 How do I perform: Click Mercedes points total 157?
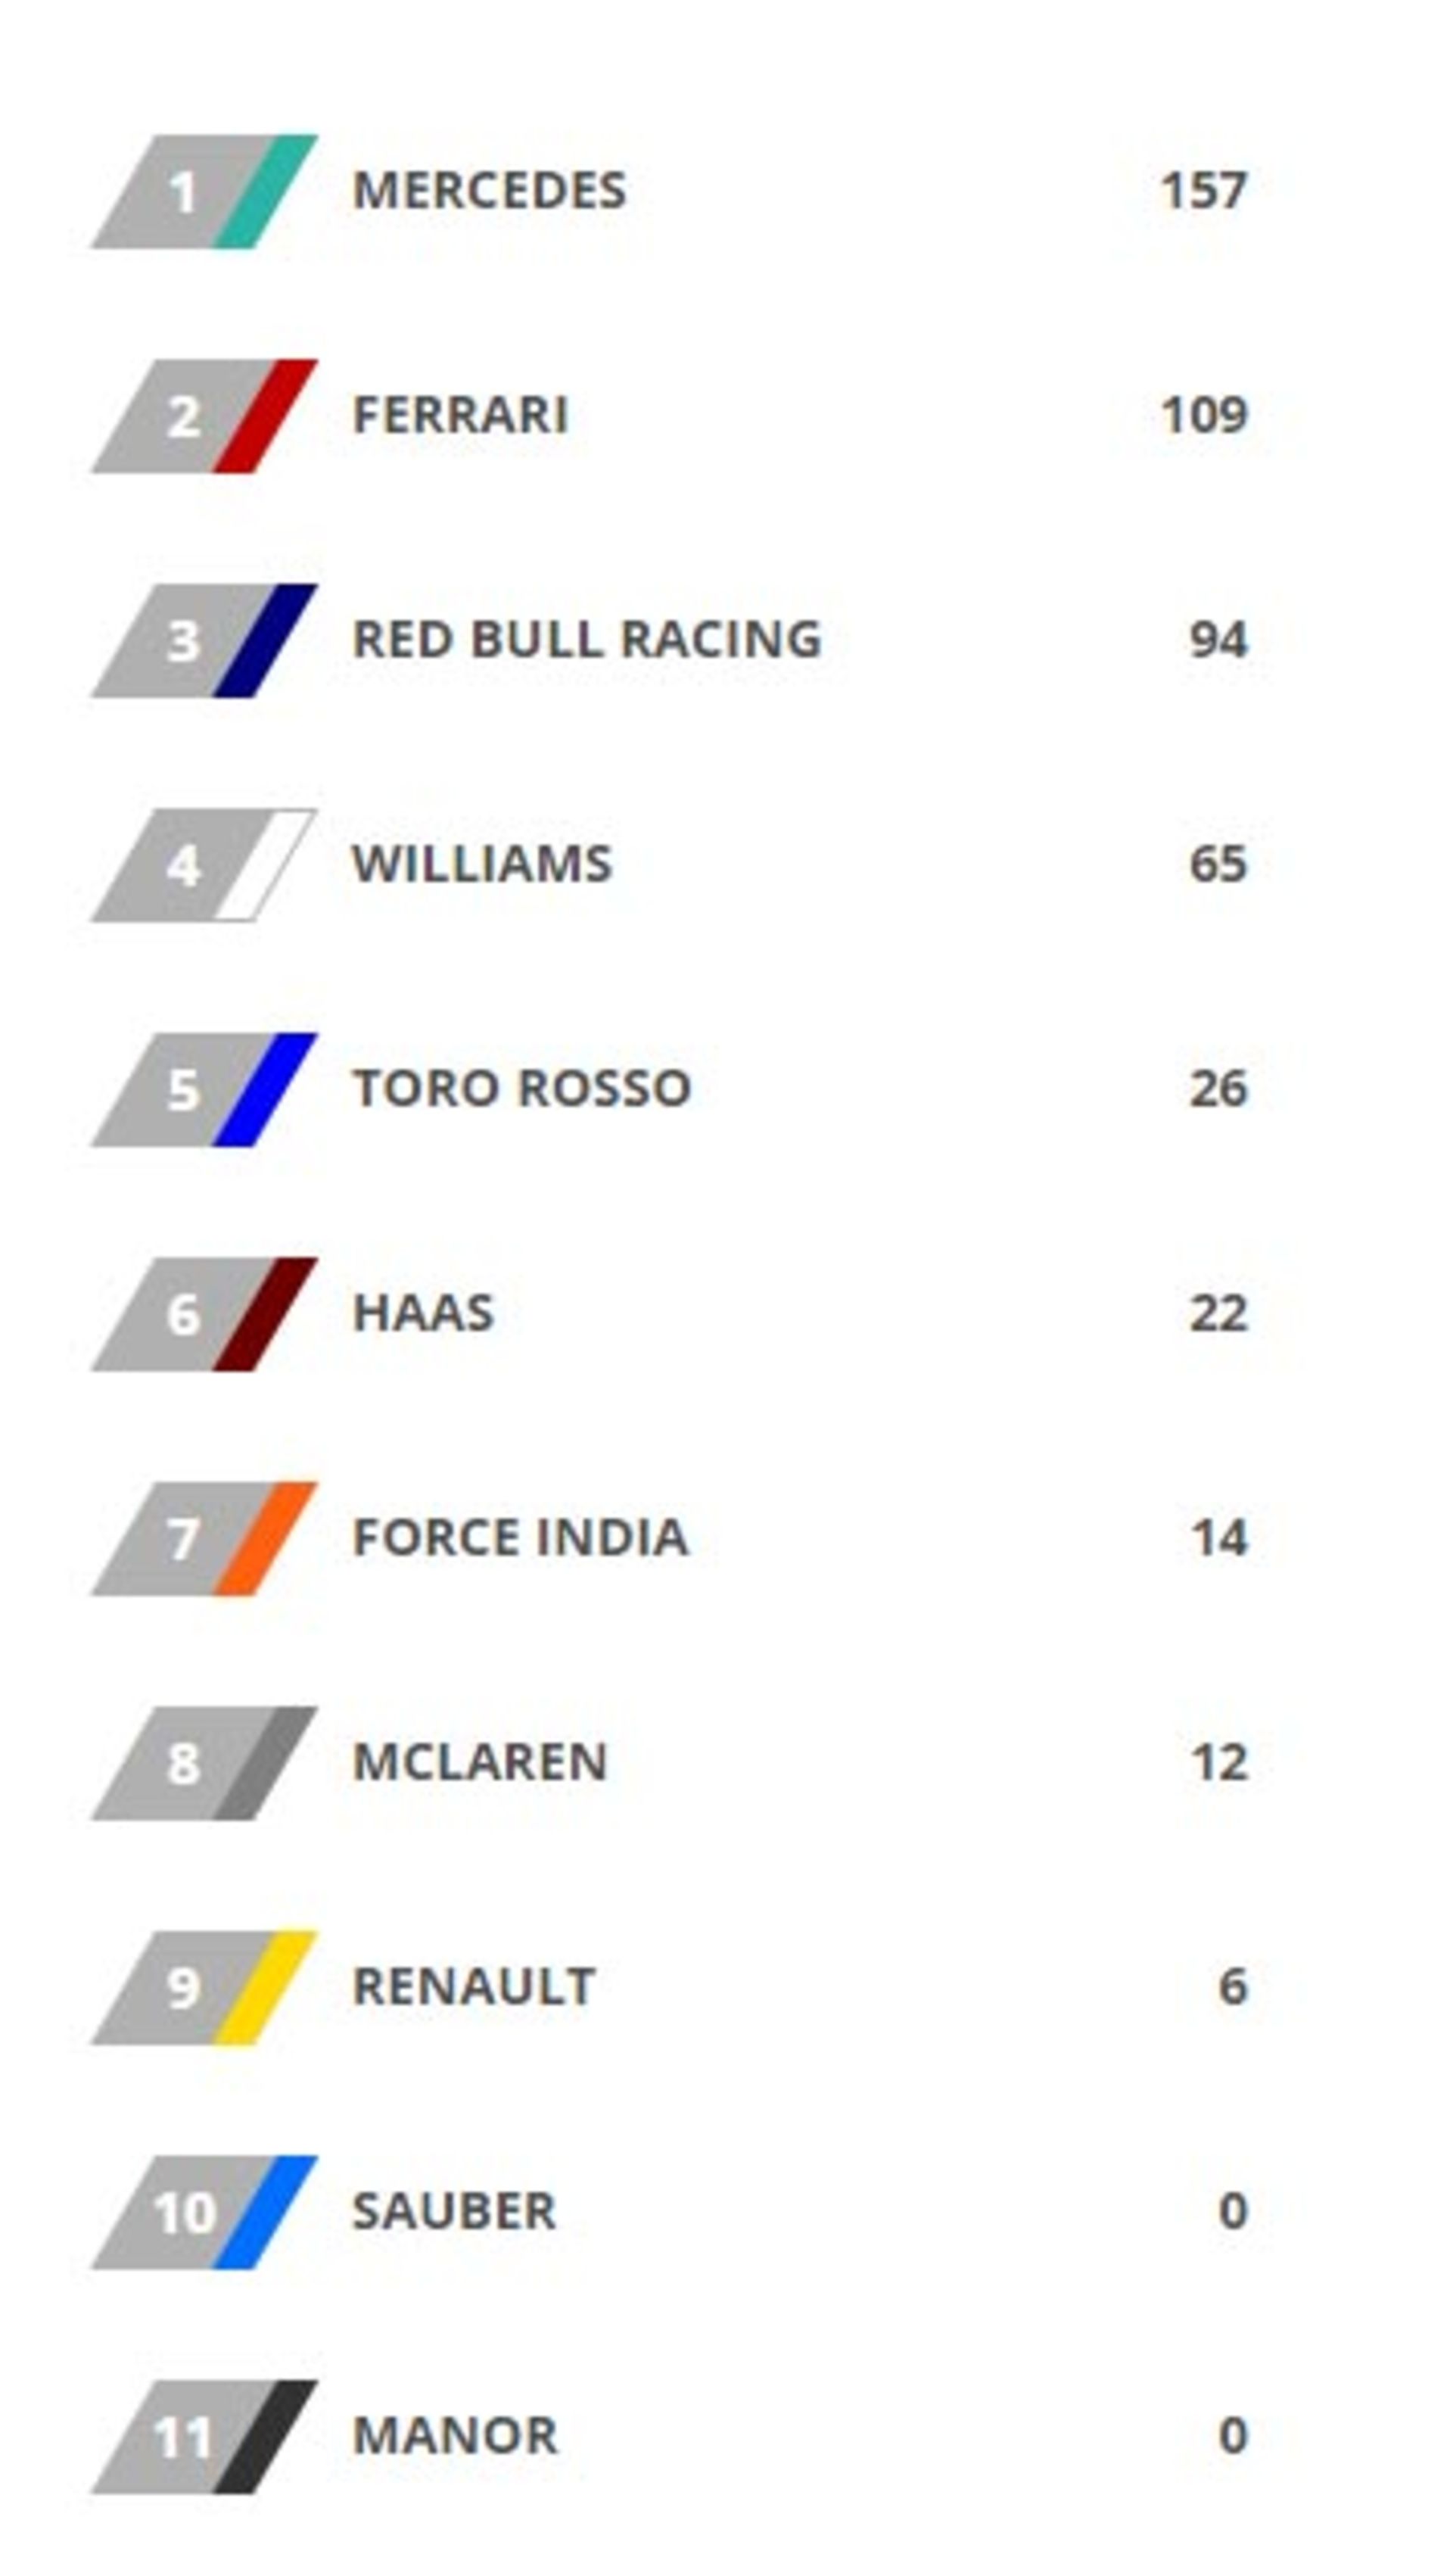pyautogui.click(x=1203, y=190)
